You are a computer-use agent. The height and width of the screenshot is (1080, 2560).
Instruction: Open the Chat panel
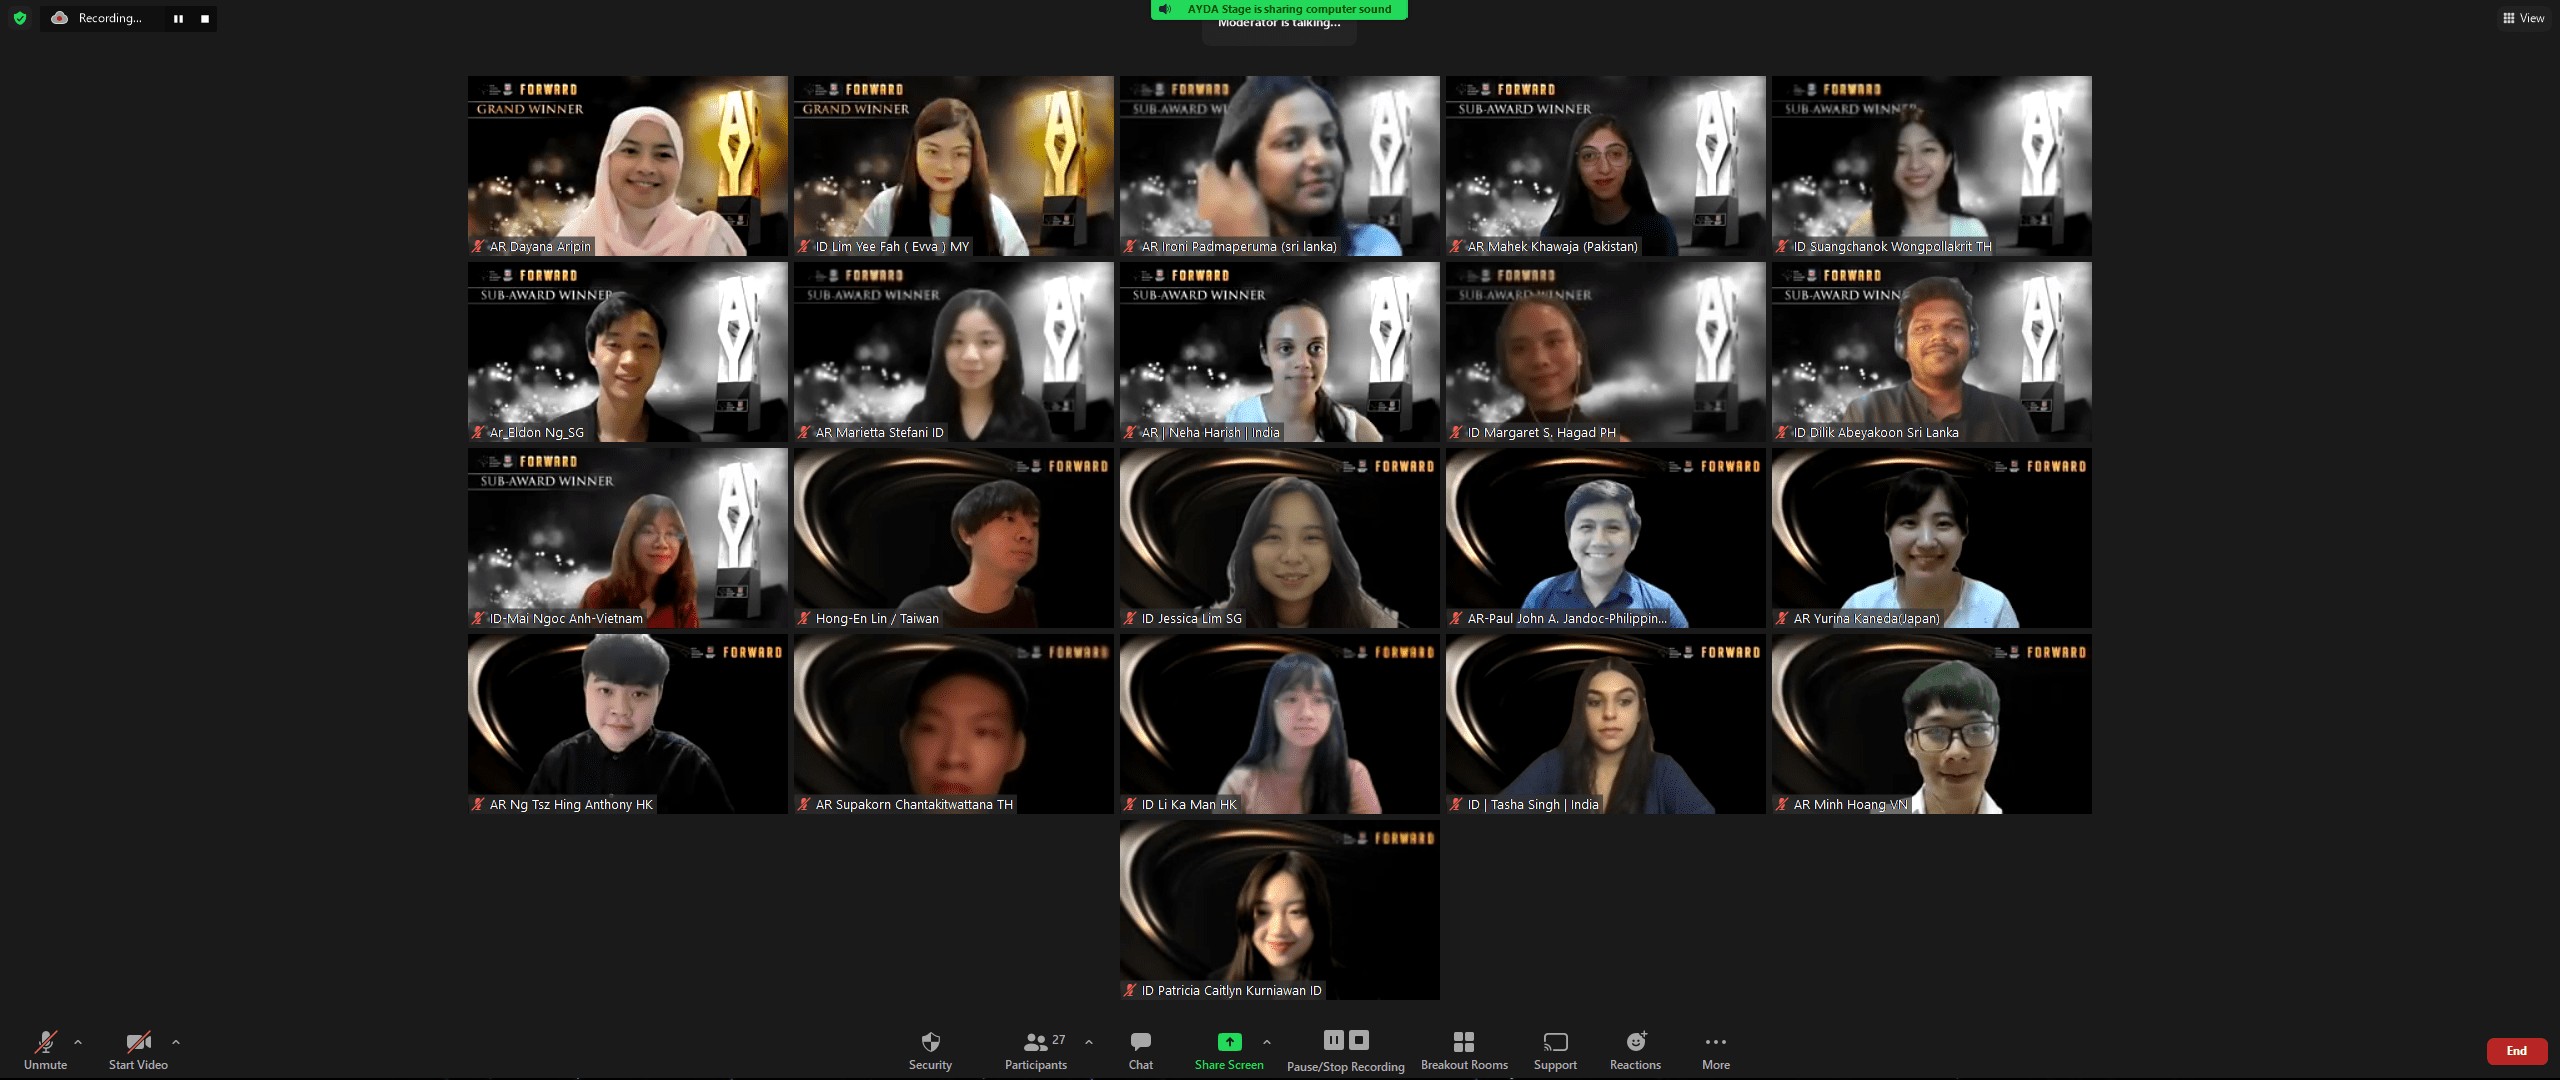[1141, 1050]
